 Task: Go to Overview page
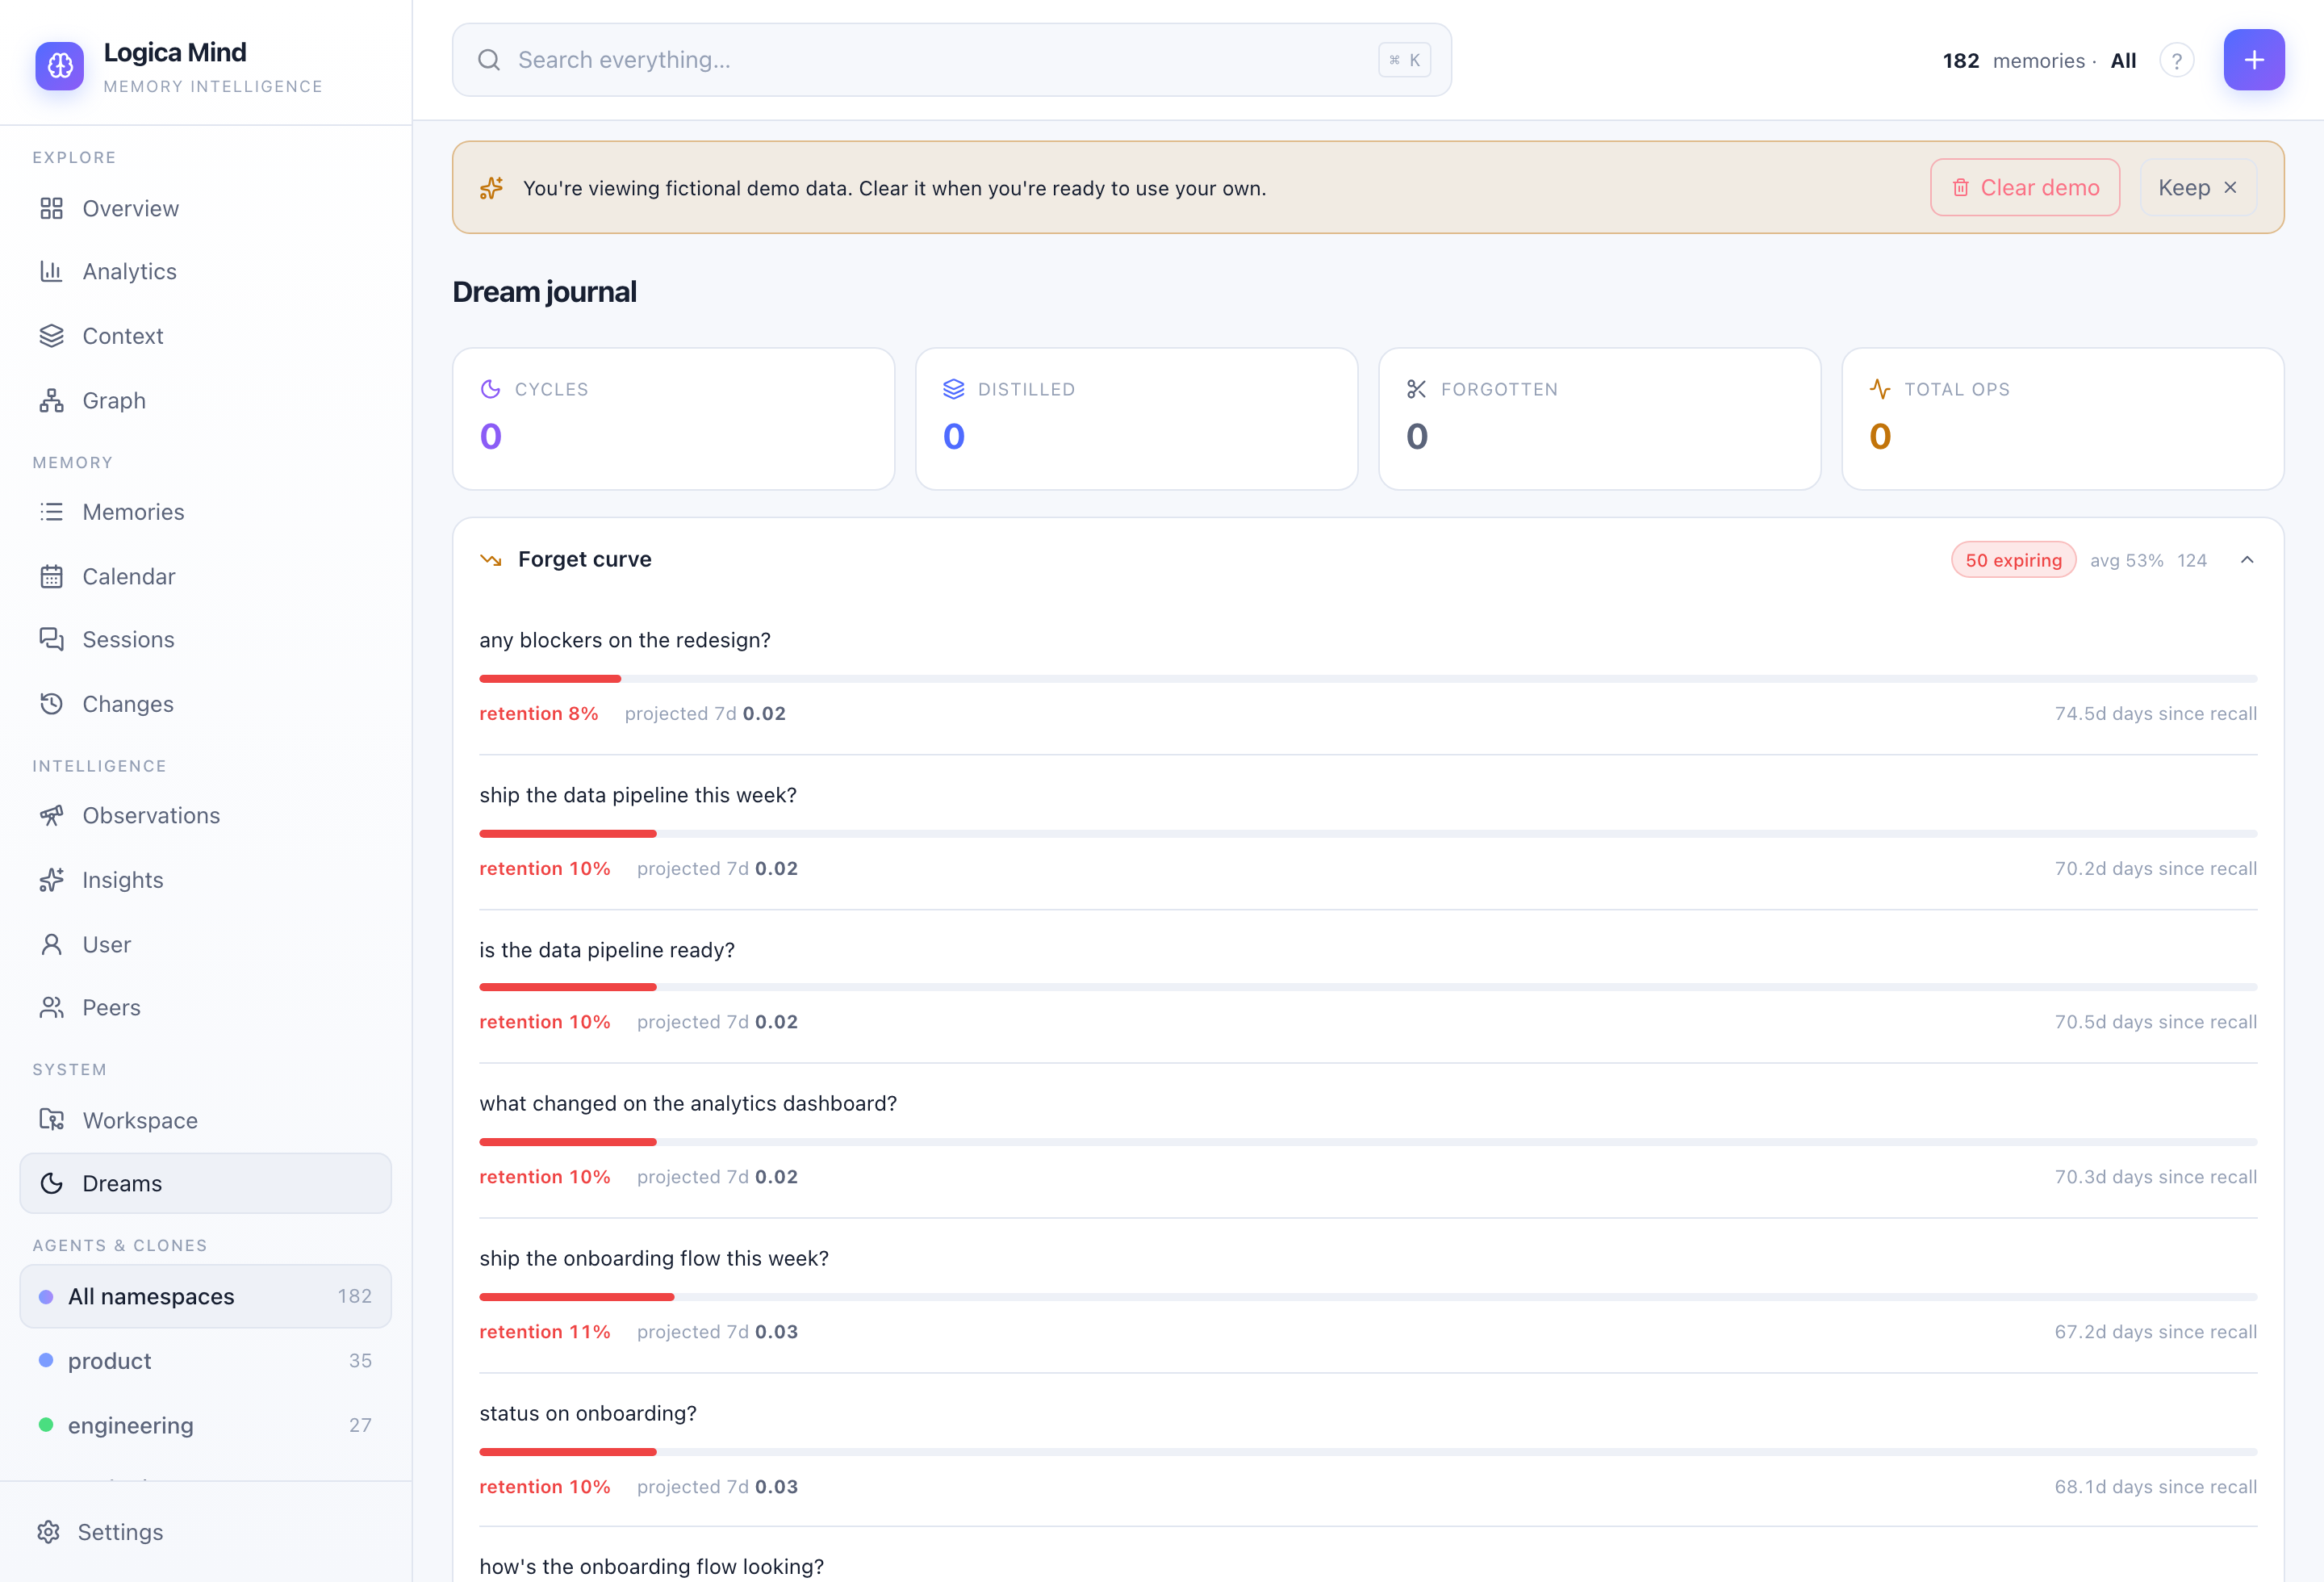click(x=206, y=208)
